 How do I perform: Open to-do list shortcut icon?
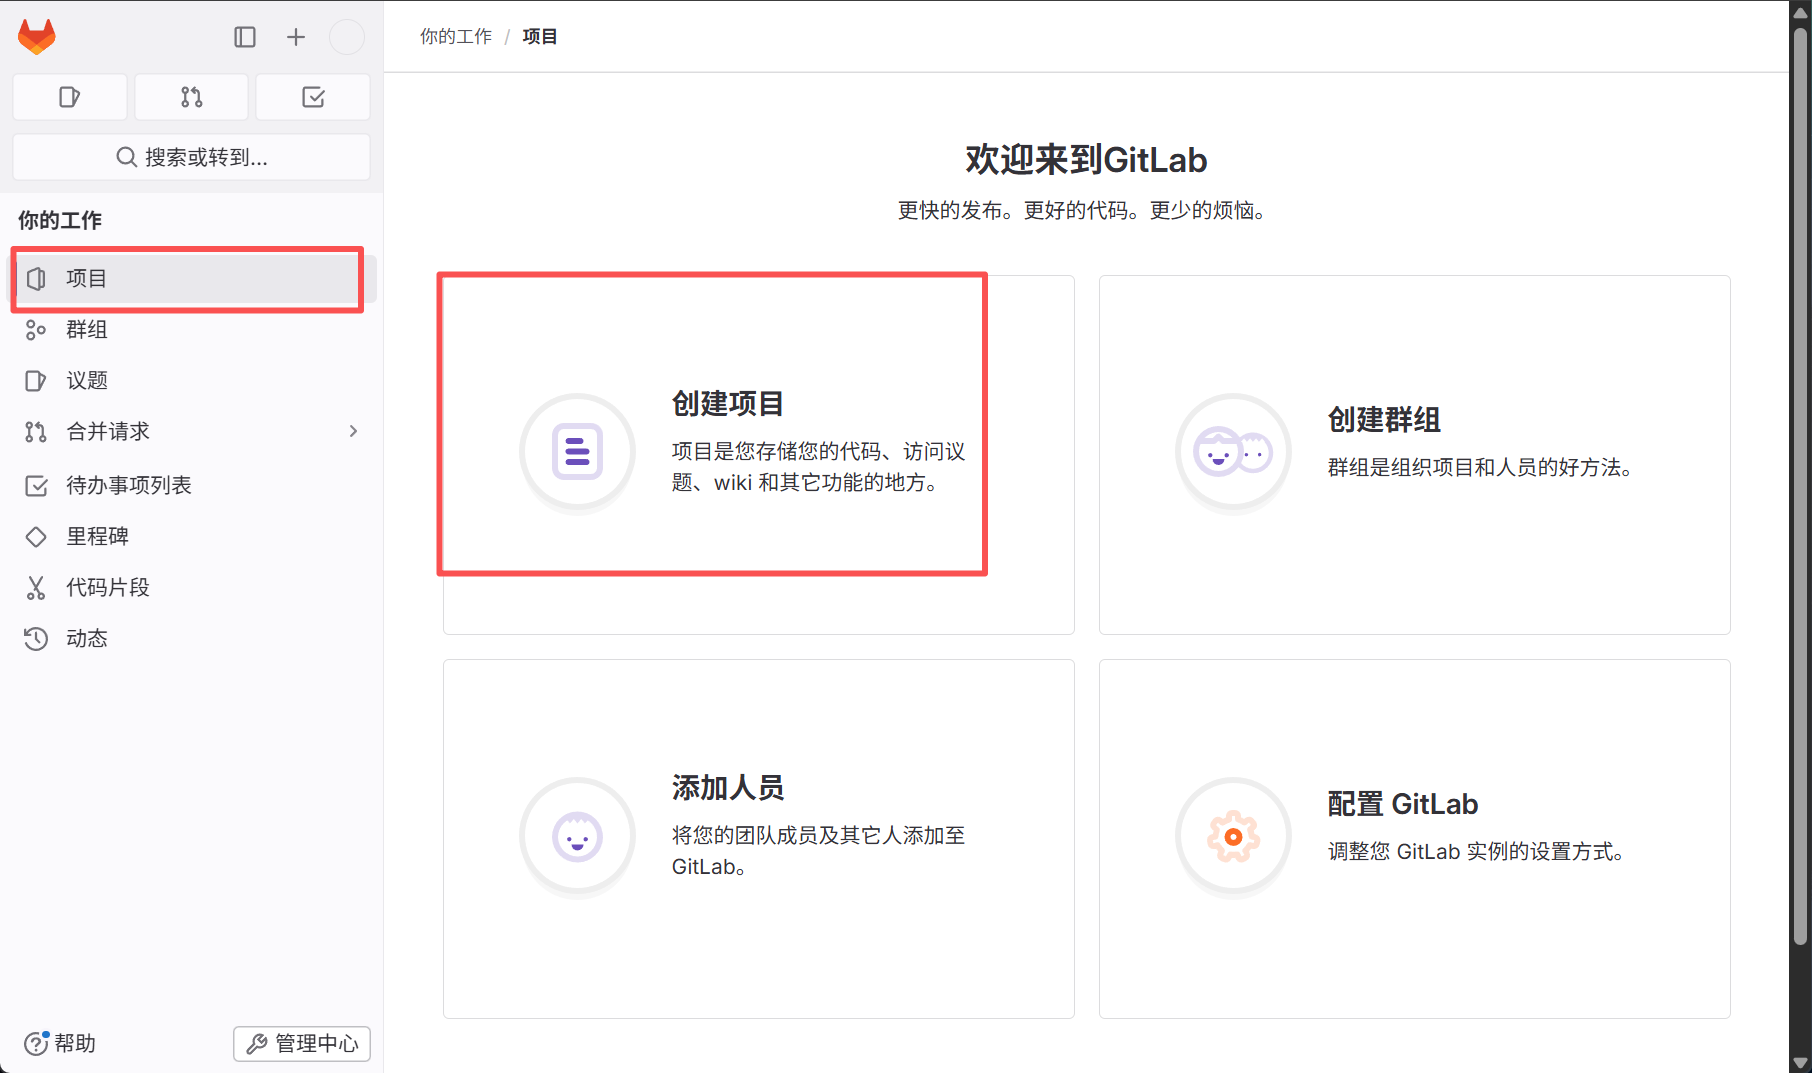(313, 97)
